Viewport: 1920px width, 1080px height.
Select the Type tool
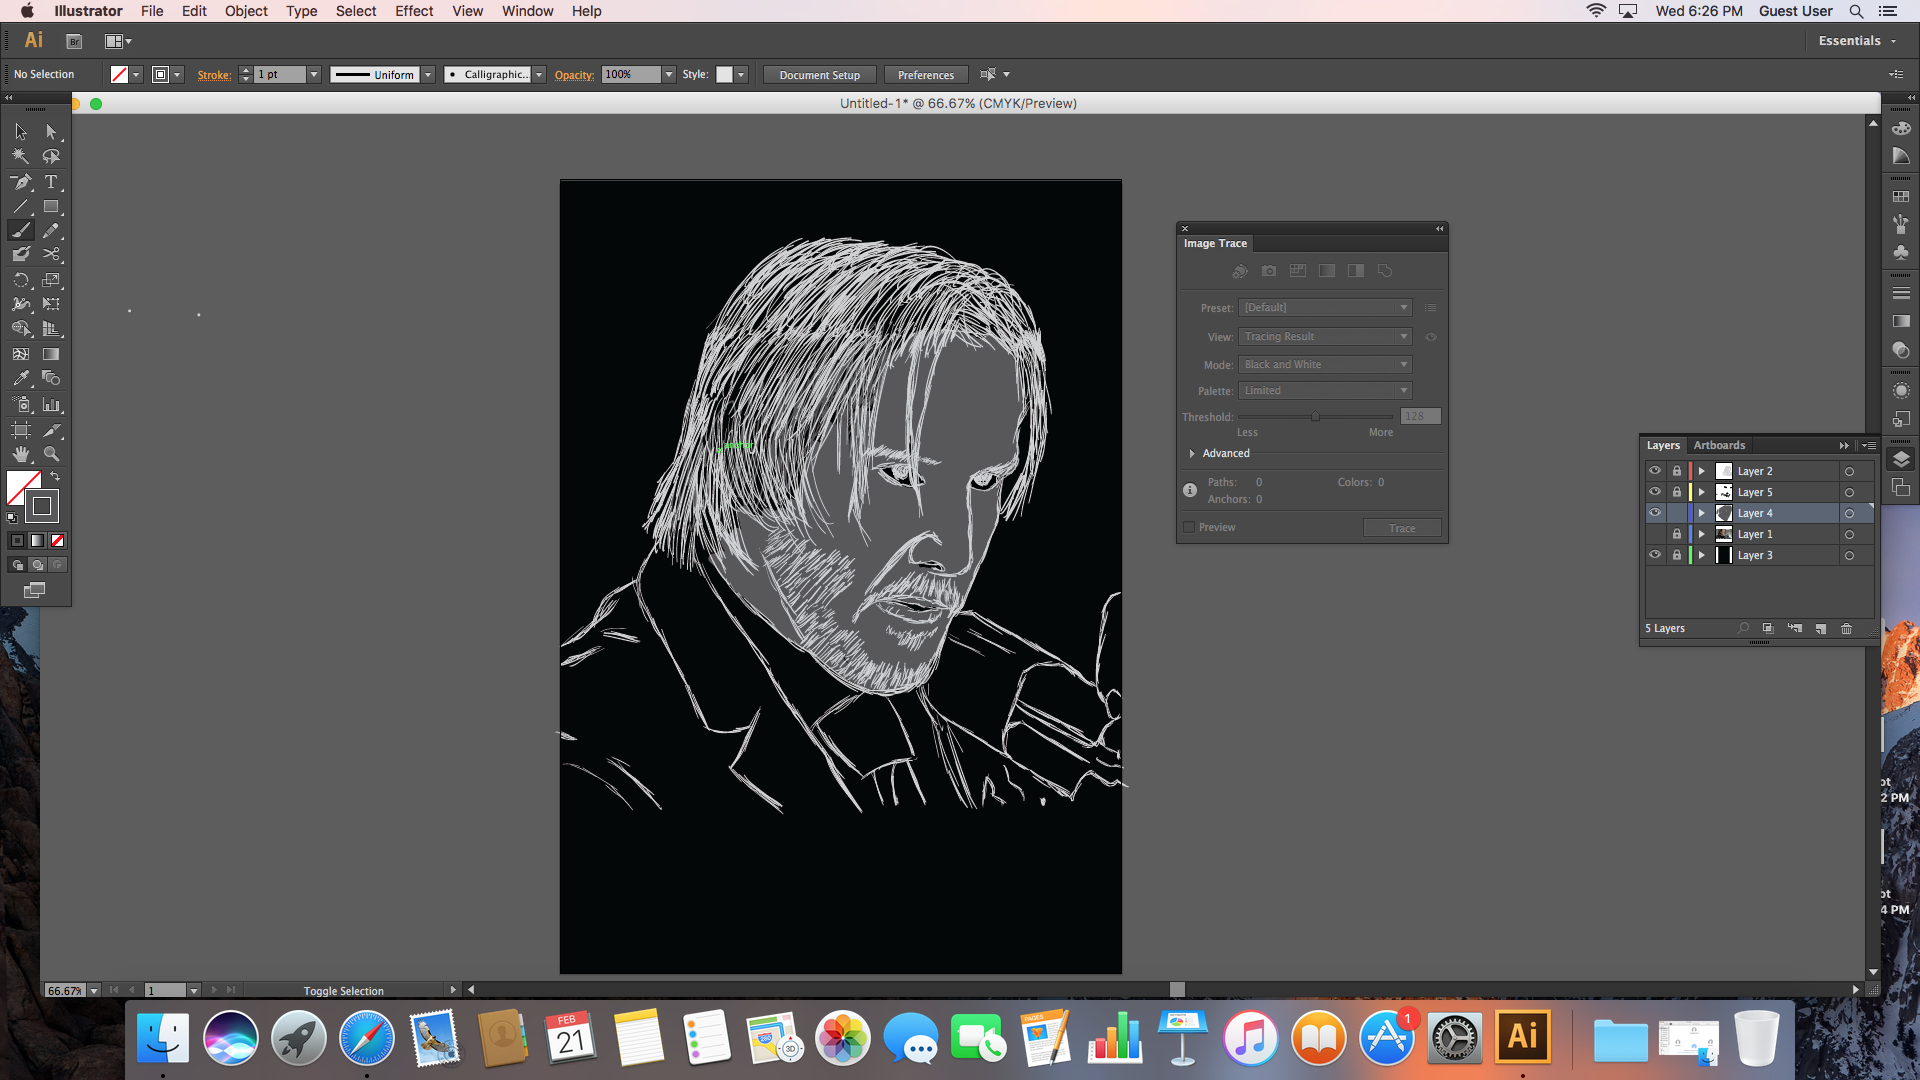50,182
